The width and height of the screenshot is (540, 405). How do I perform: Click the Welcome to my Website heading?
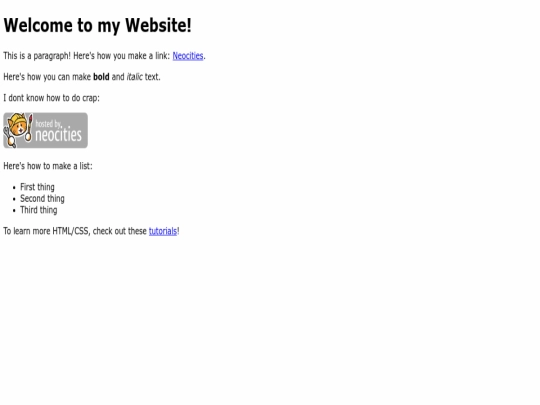pyautogui.click(x=97, y=25)
